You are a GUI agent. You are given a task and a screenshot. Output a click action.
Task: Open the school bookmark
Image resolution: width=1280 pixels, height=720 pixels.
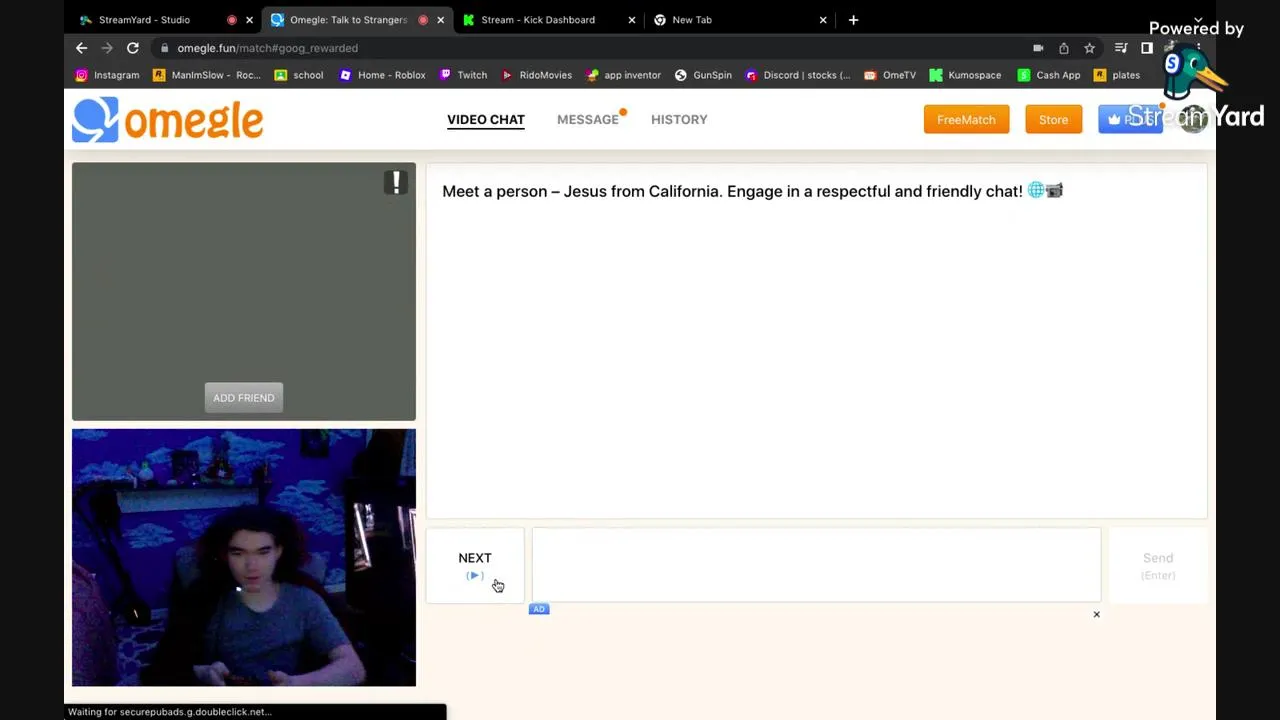tap(299, 75)
